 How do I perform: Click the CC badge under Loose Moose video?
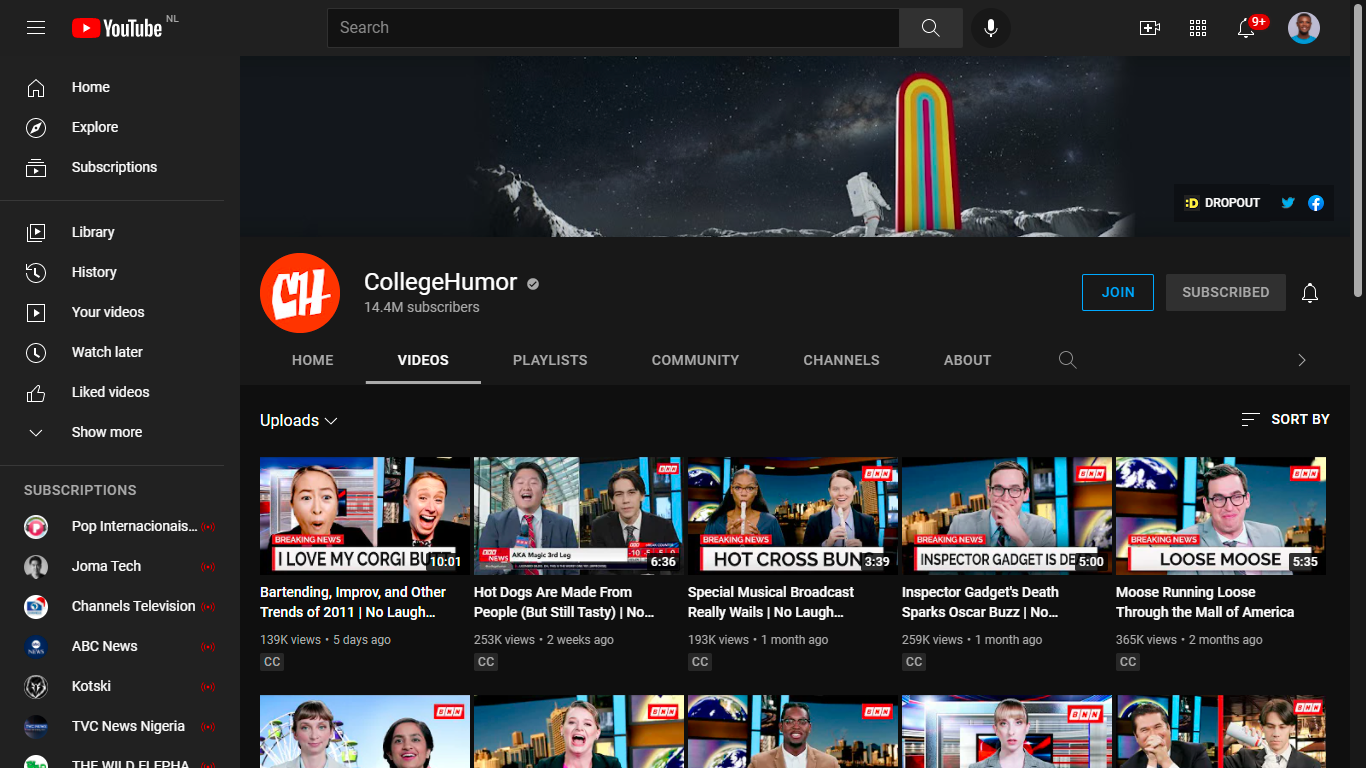tap(1128, 662)
